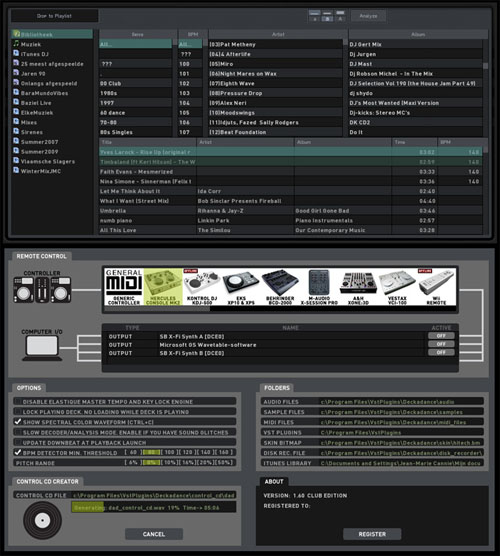
Task: Uncheck BPM Detector Min. Threshold
Action: 17,452
